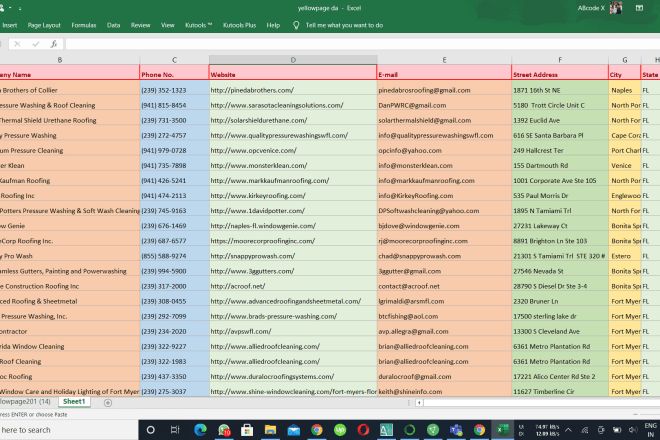Open the Upwork app on the taskbar

pyautogui.click(x=340, y=430)
